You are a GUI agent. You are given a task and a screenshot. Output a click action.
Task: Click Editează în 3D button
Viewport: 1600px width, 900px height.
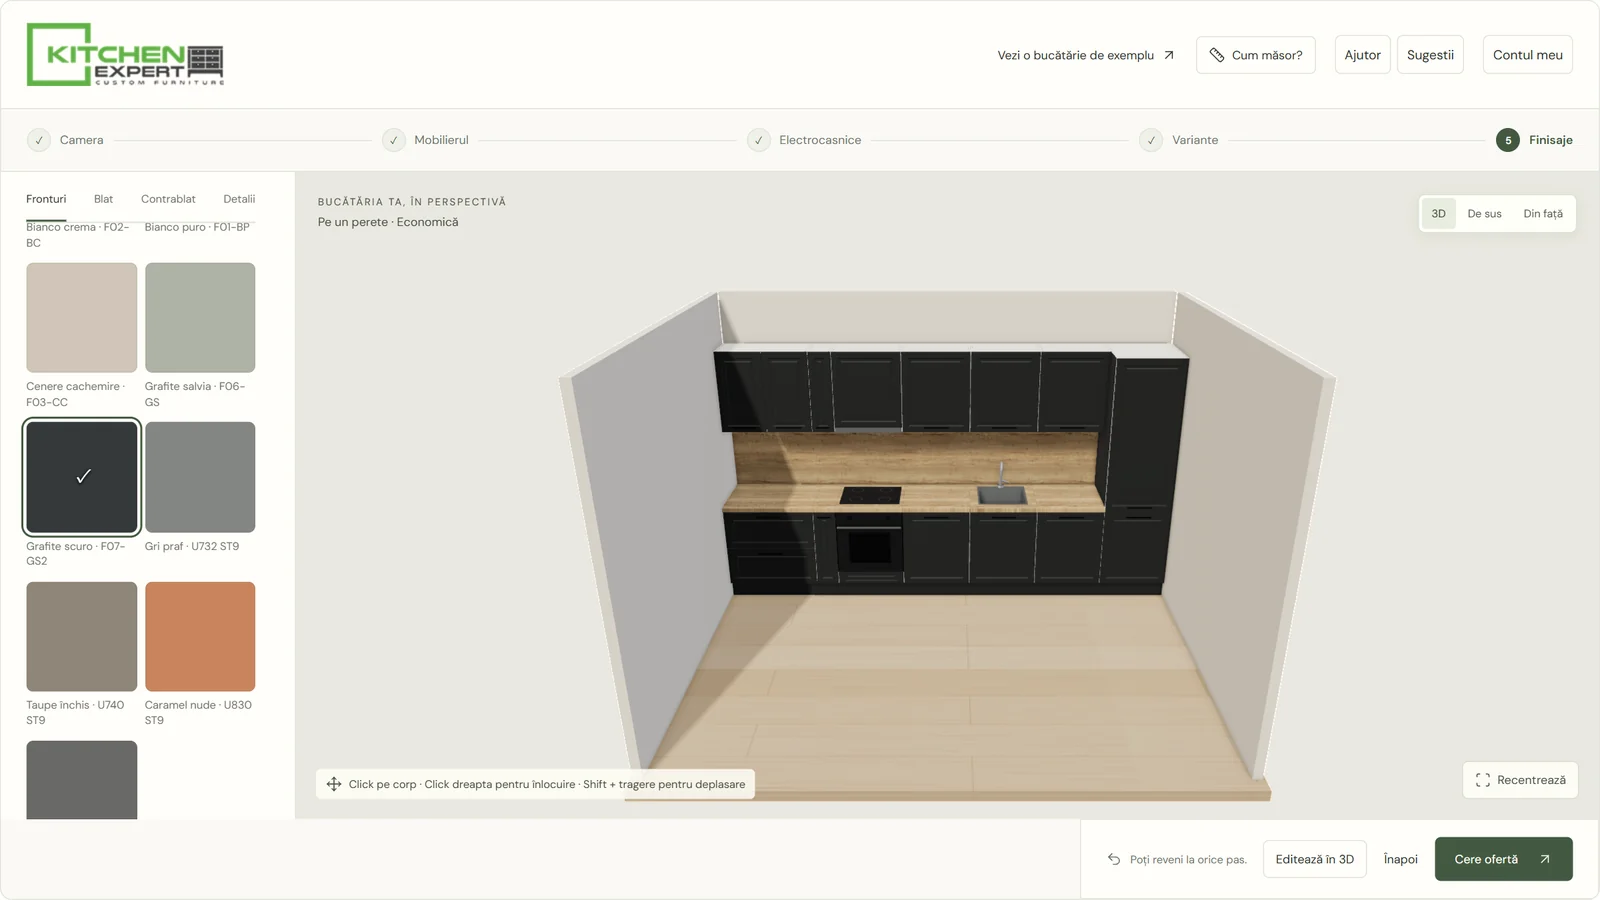click(x=1314, y=859)
